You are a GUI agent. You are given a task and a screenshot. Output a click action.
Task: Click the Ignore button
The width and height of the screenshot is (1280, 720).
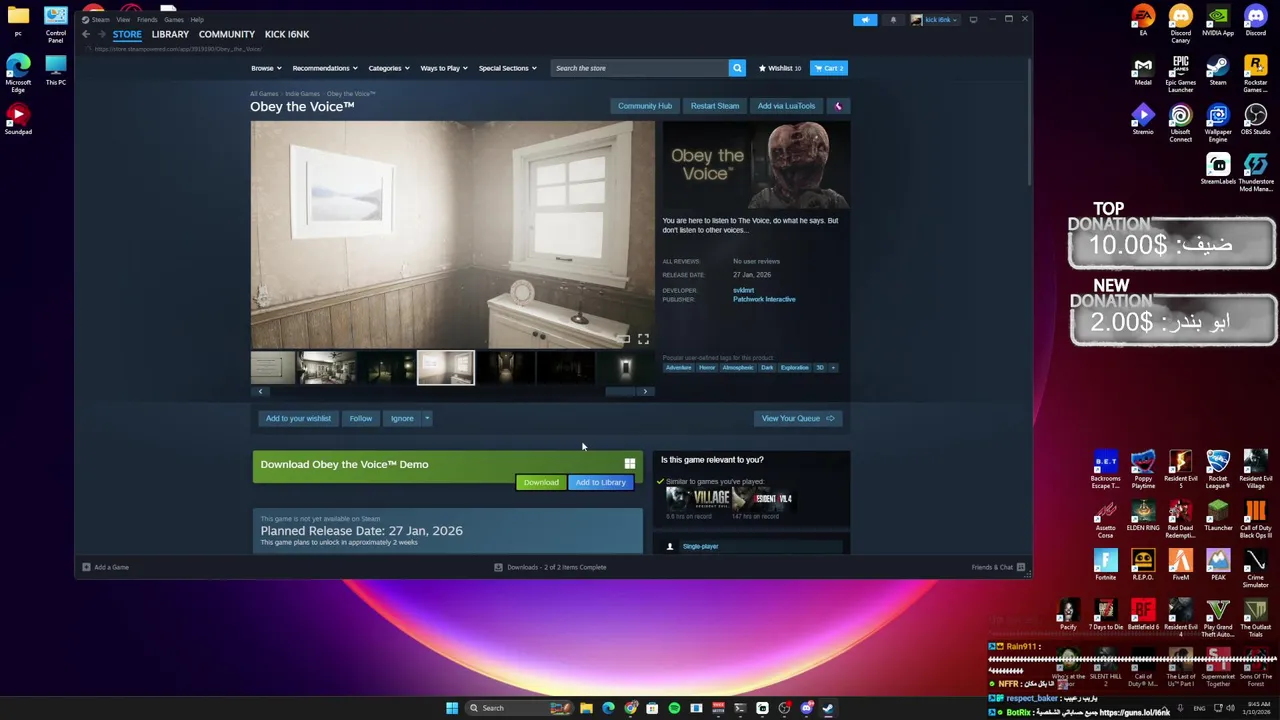click(x=402, y=418)
